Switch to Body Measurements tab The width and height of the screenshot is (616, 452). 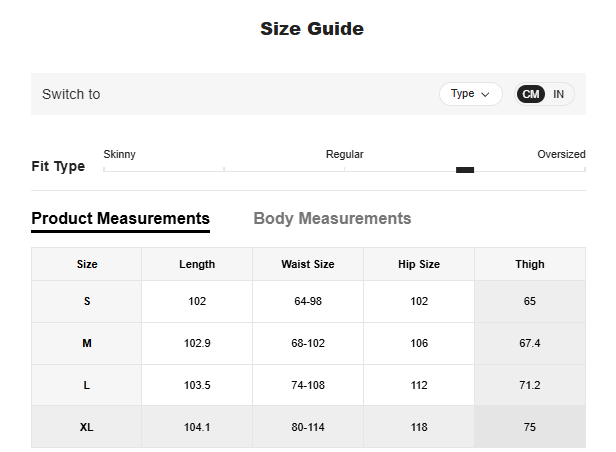coord(332,218)
